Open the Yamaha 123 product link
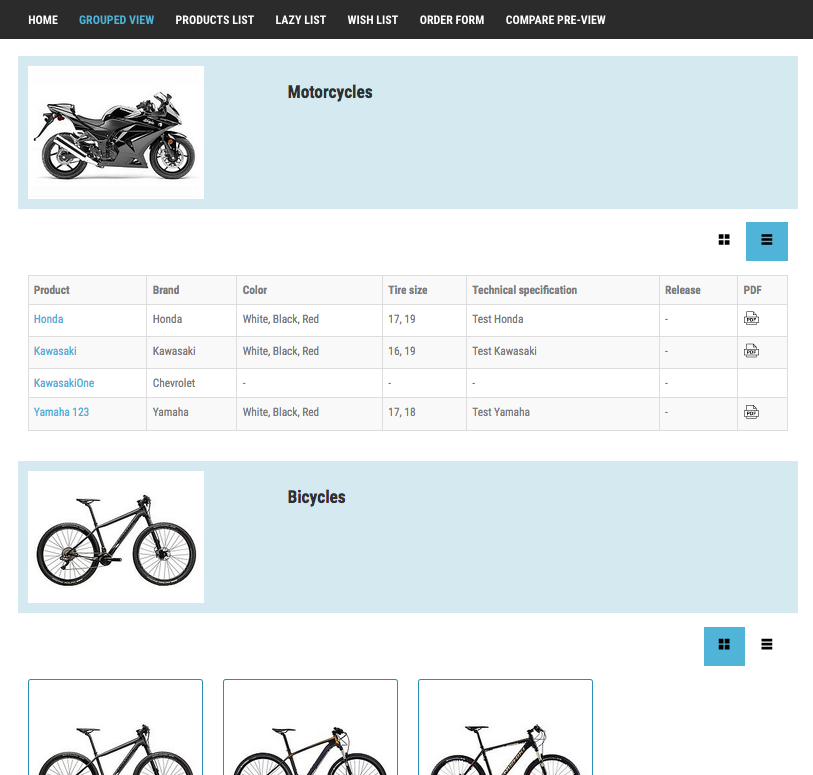 pos(61,412)
